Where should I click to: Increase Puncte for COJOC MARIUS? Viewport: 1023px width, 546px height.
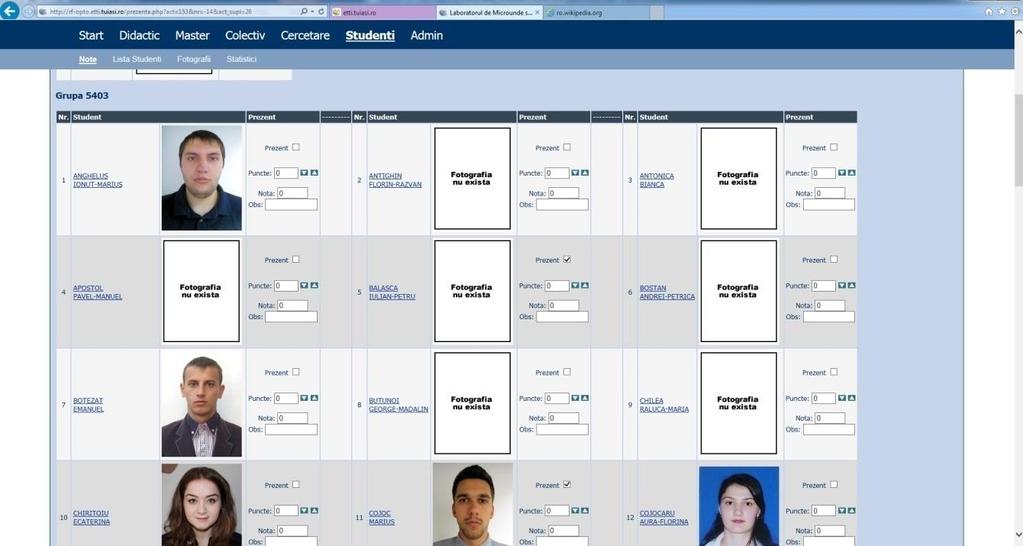(x=585, y=511)
